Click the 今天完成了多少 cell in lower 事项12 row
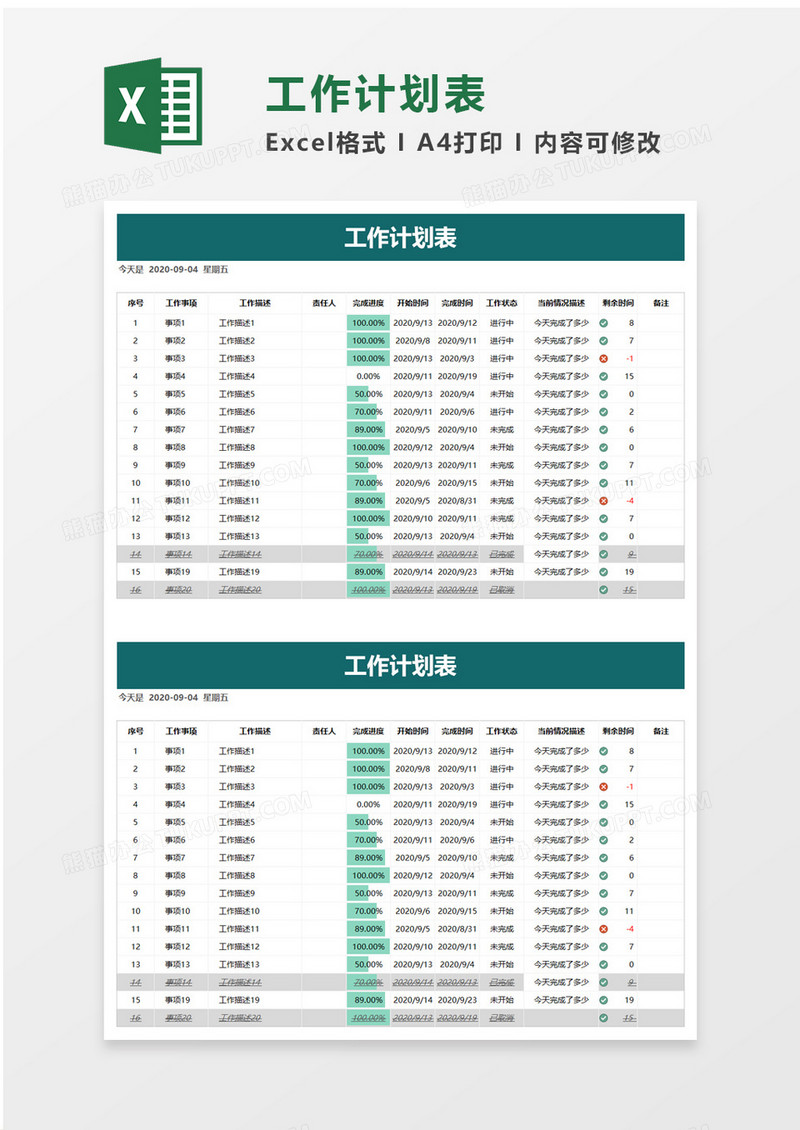800x1130 pixels. pos(561,946)
